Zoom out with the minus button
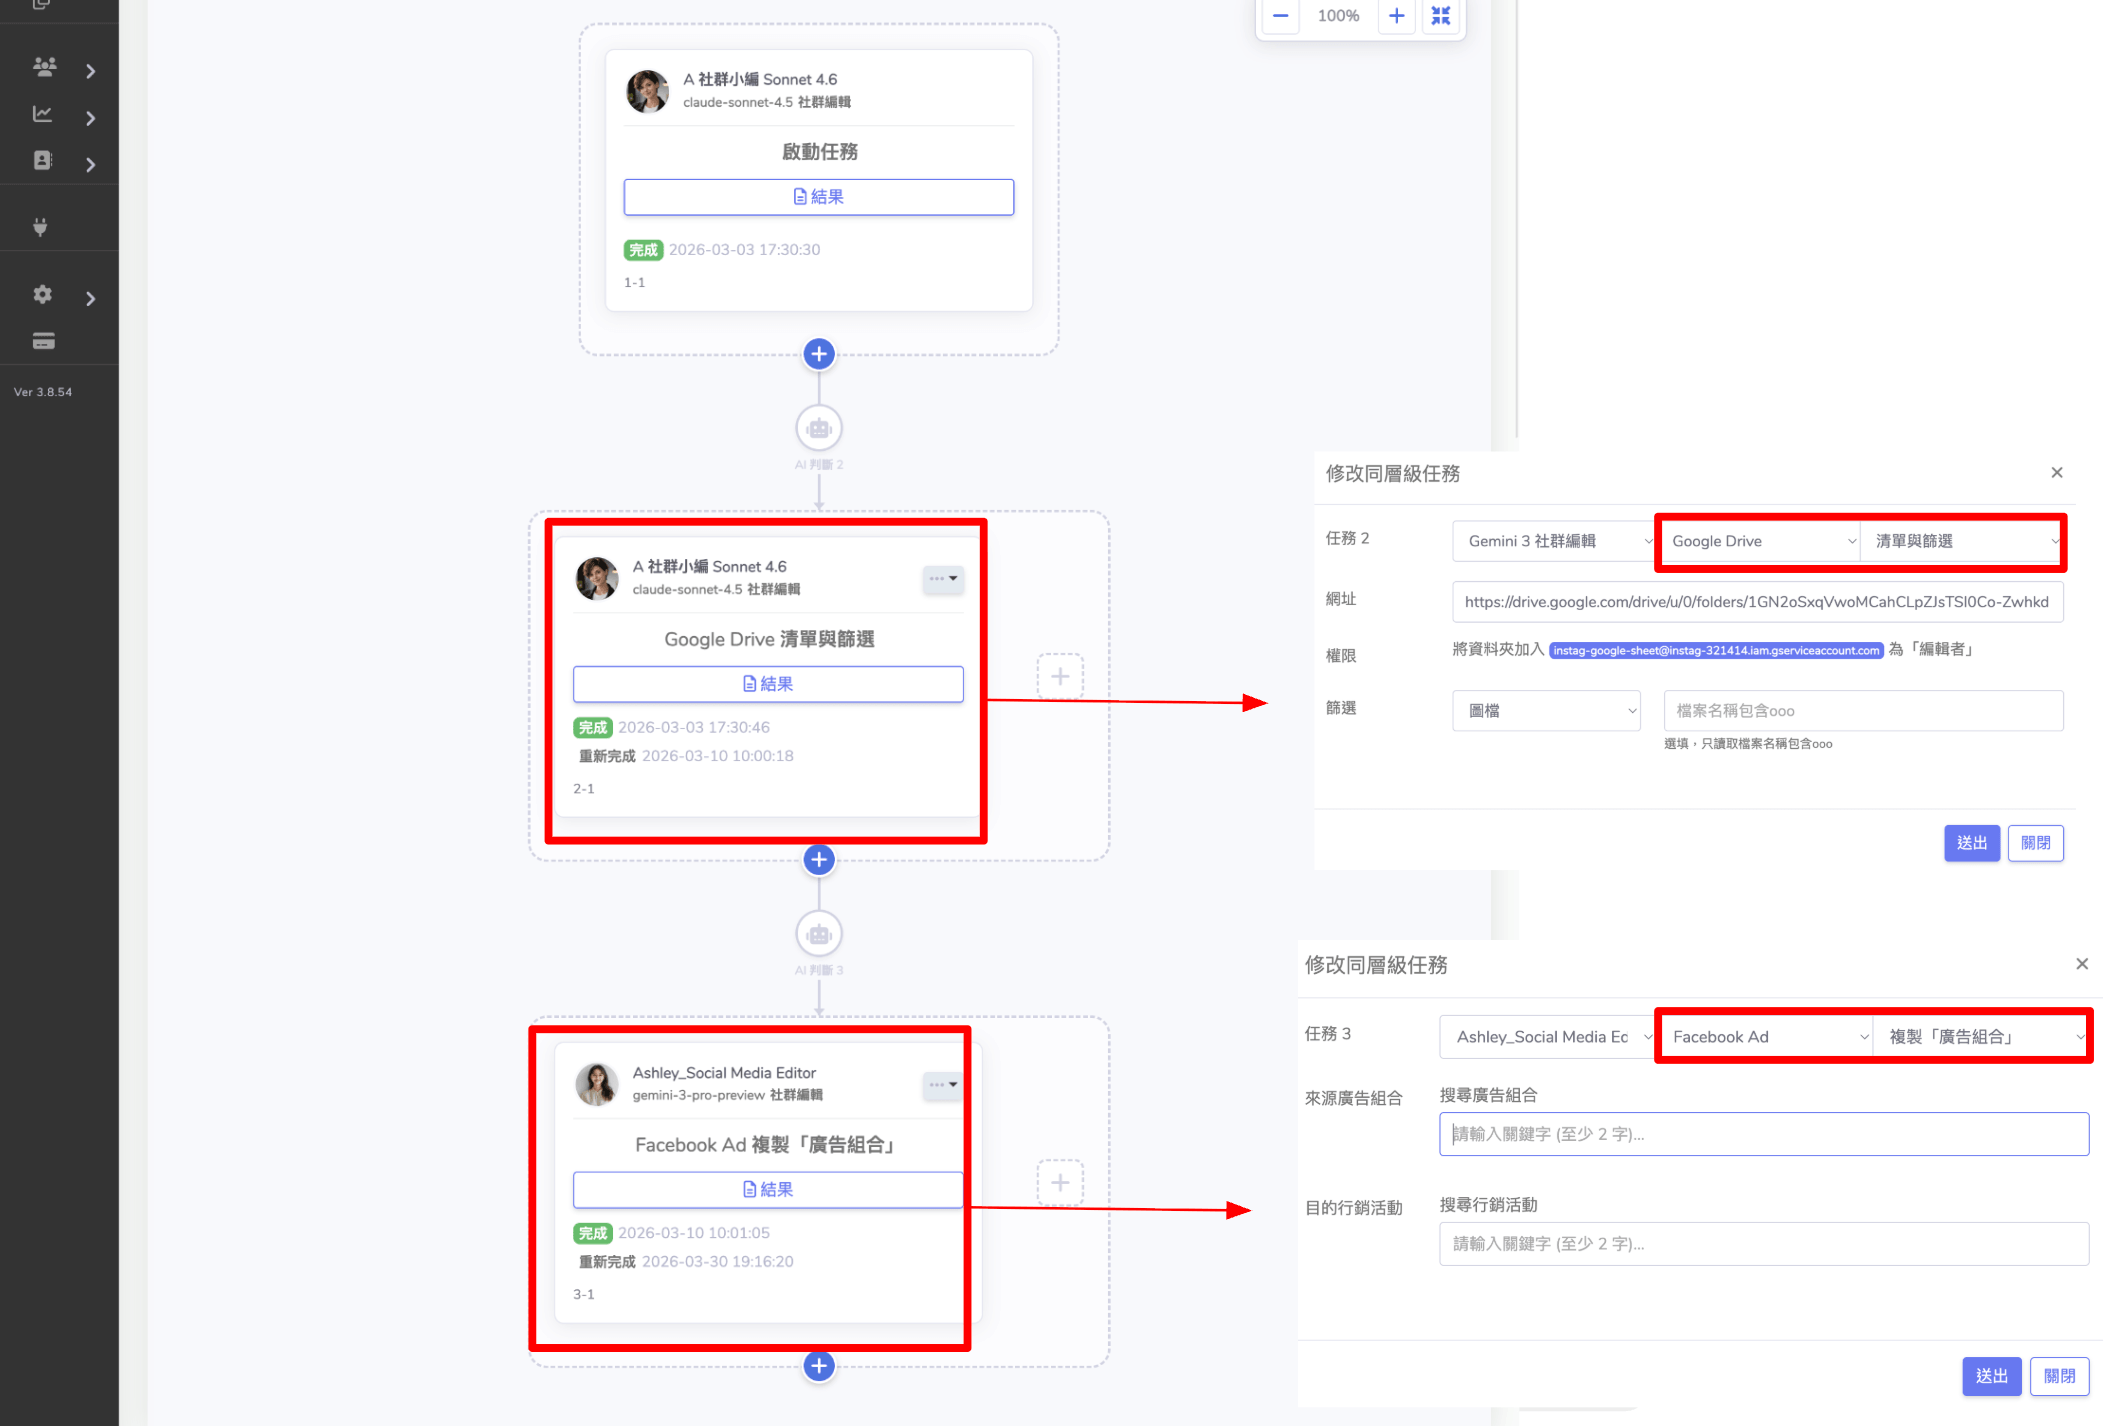 [1280, 16]
